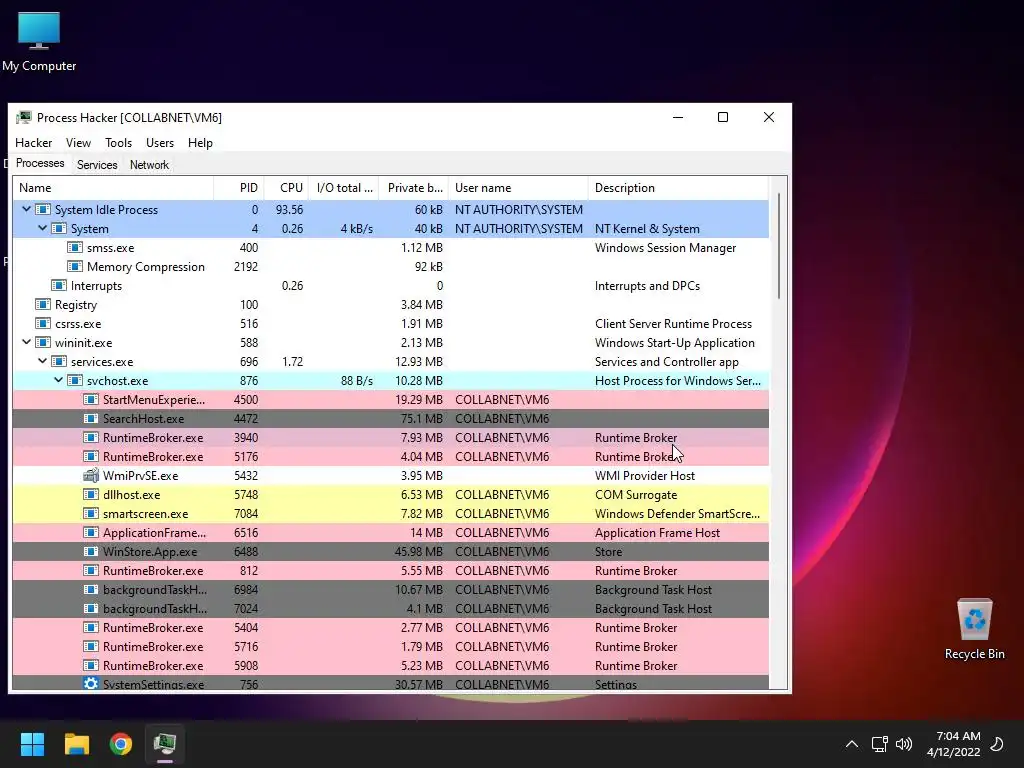Collapse the wininit.exe tree node

point(26,342)
